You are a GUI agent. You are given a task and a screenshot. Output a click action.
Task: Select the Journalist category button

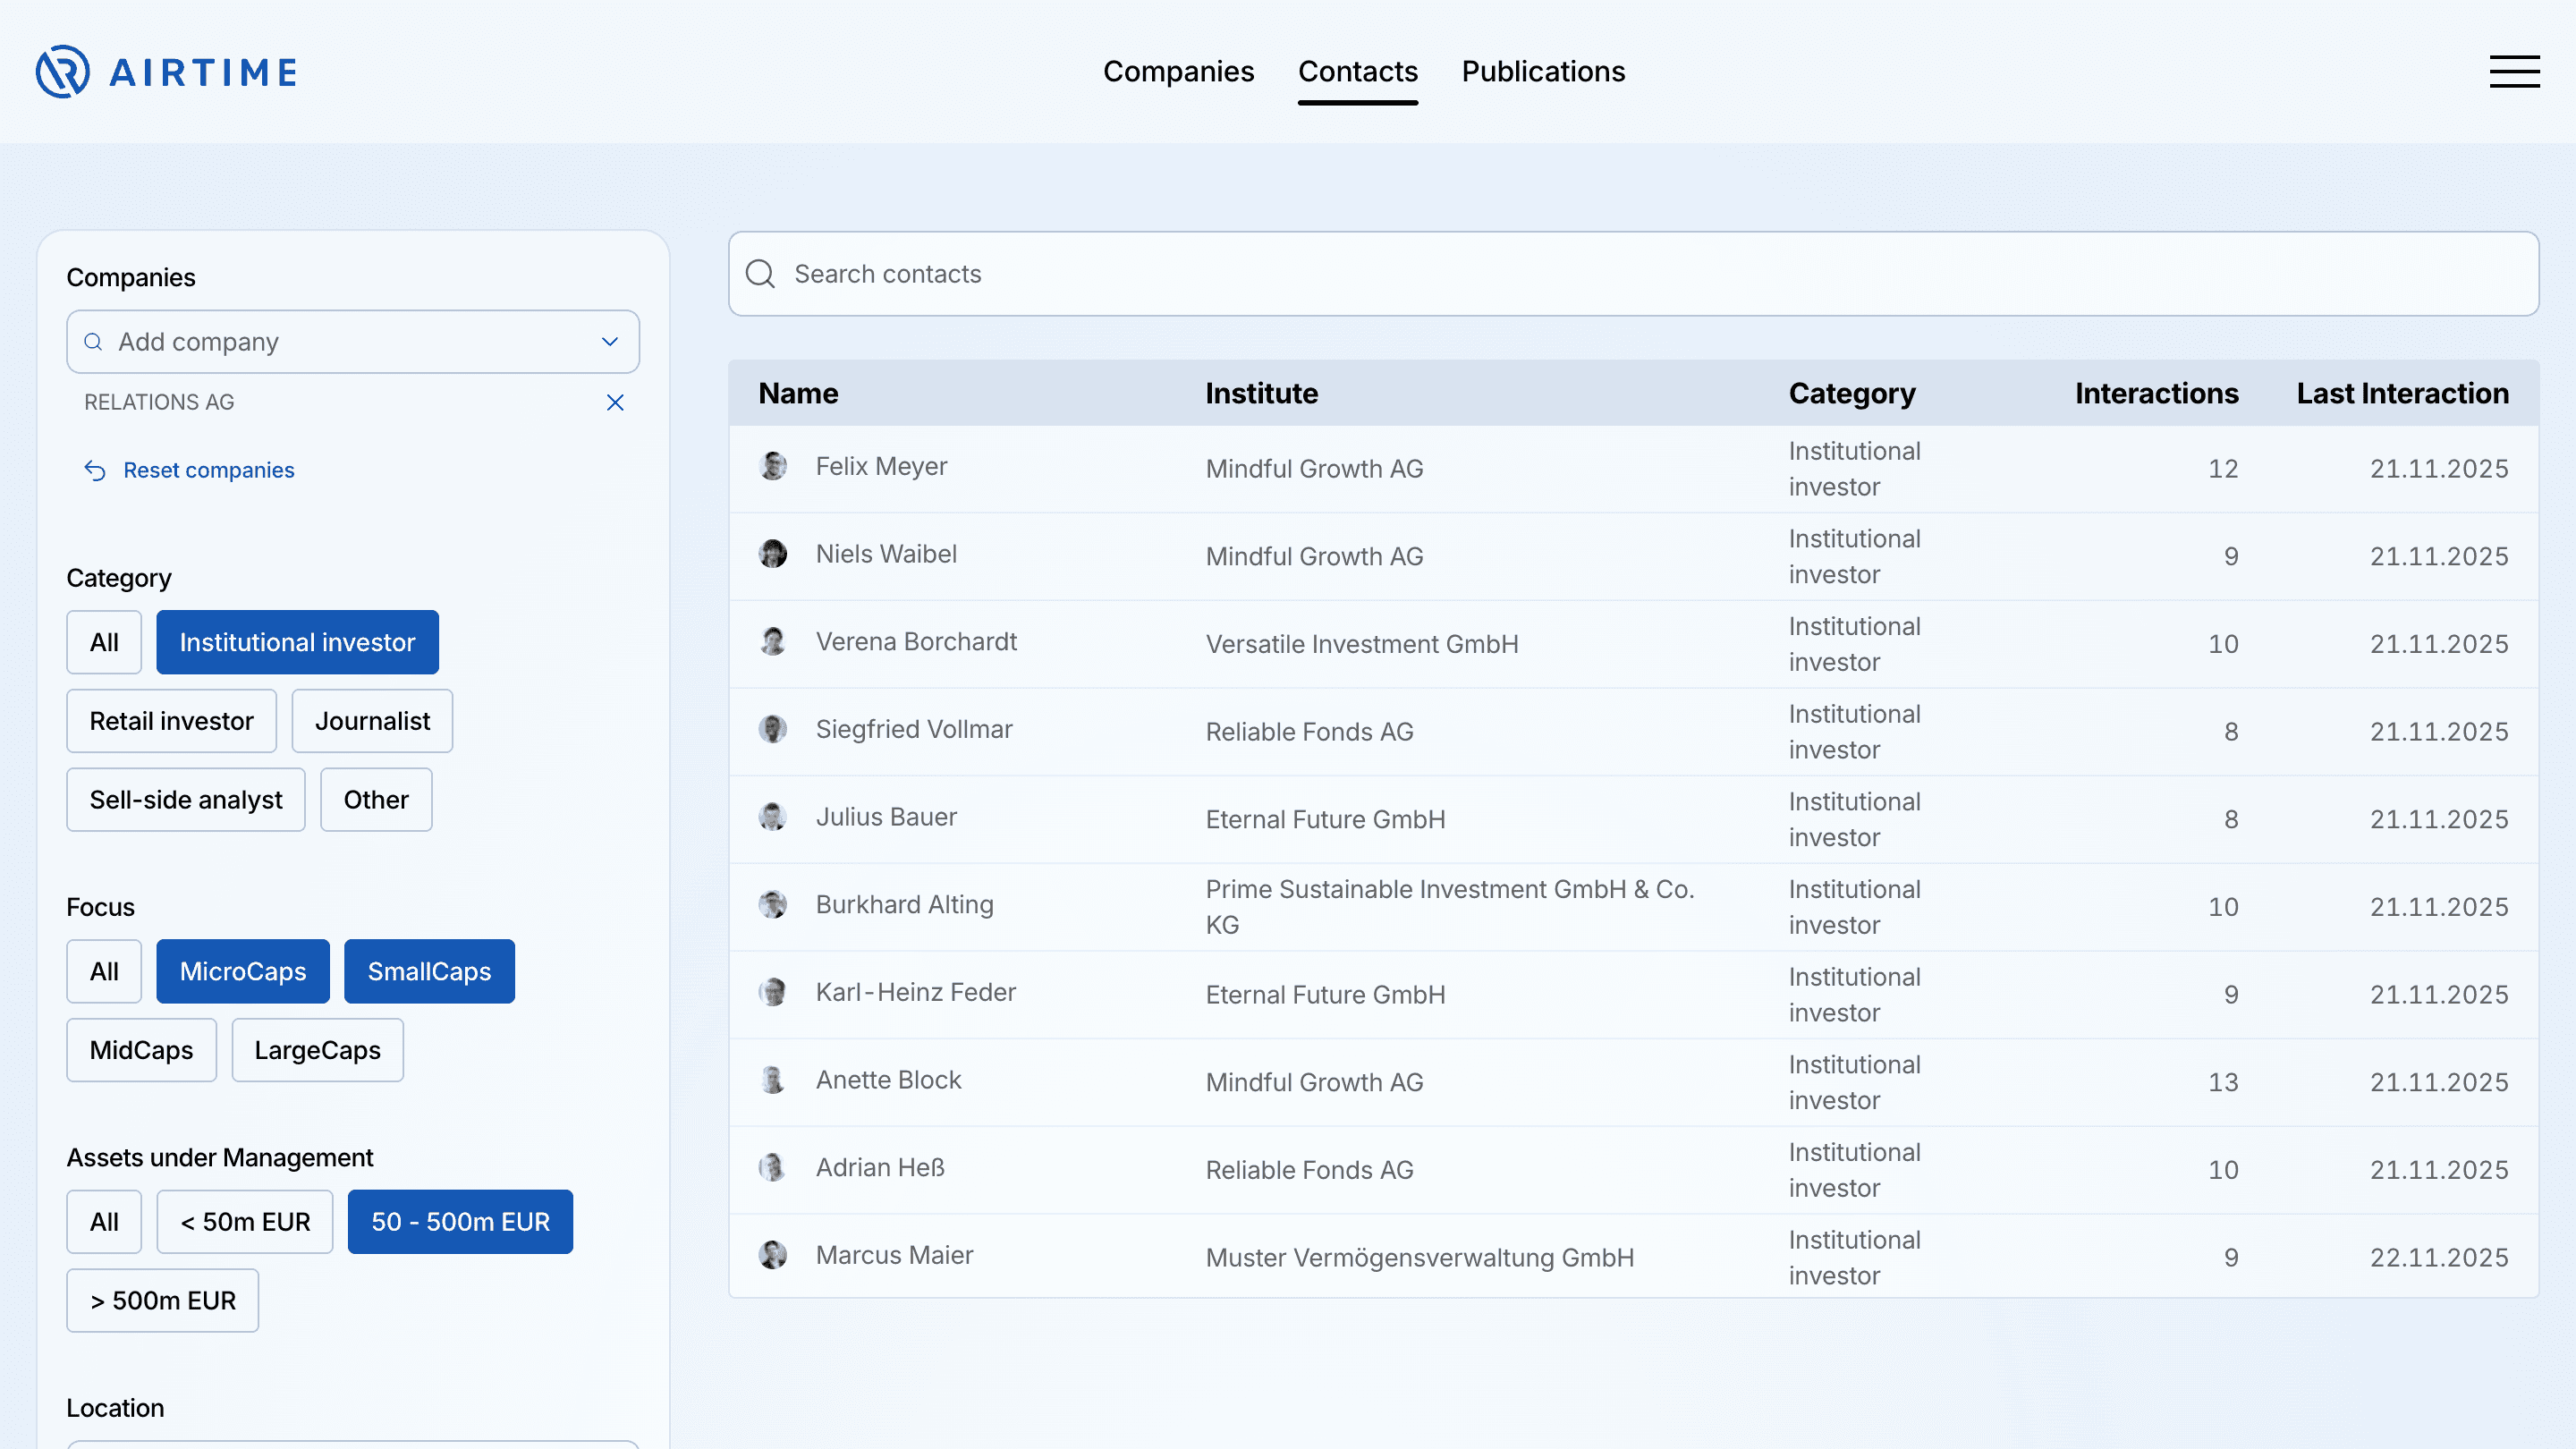(372, 720)
